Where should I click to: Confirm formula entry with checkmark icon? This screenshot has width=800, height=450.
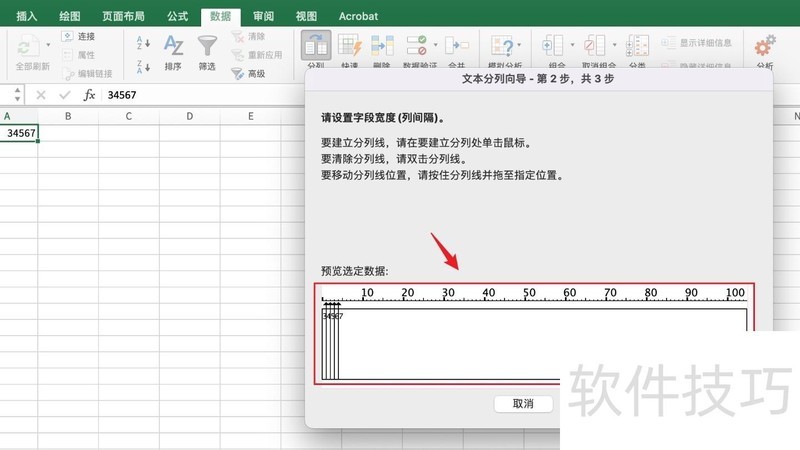(65, 95)
